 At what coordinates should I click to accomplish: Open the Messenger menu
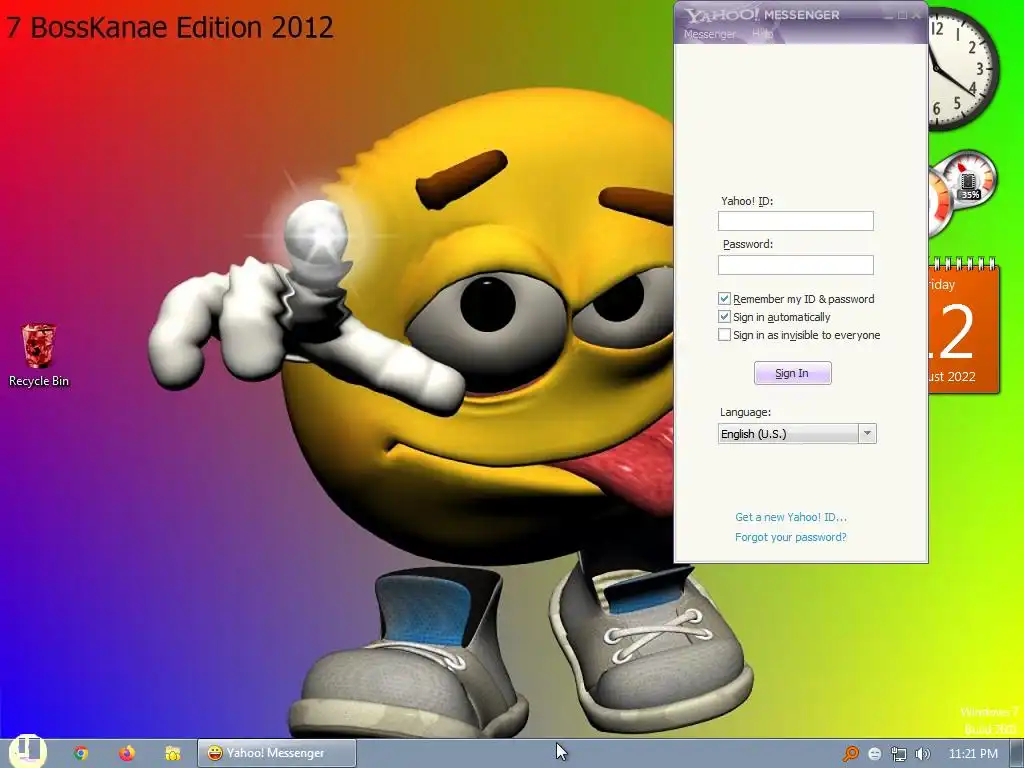tap(709, 34)
